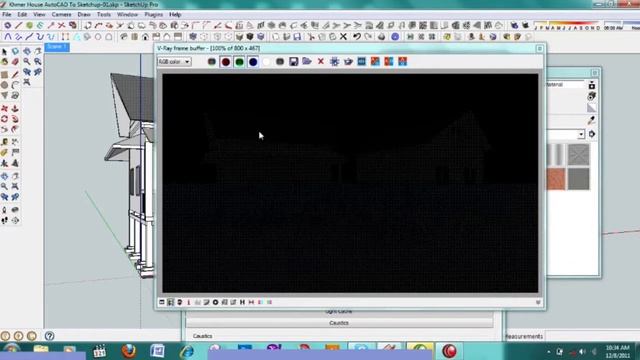Select the Eraser tool
This screenshot has height=360, width=640.
tap(15, 62)
